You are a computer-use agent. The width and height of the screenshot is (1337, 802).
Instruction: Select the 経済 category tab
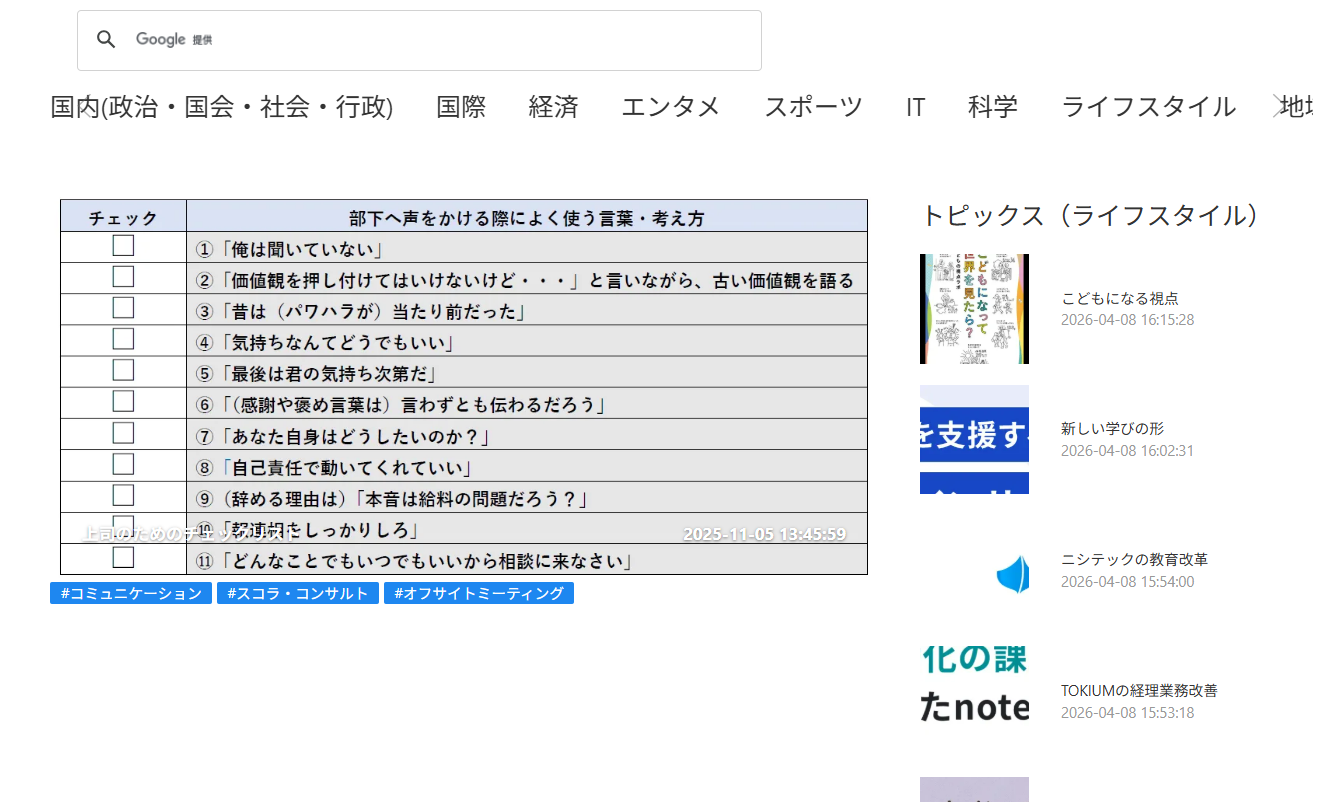coord(553,107)
